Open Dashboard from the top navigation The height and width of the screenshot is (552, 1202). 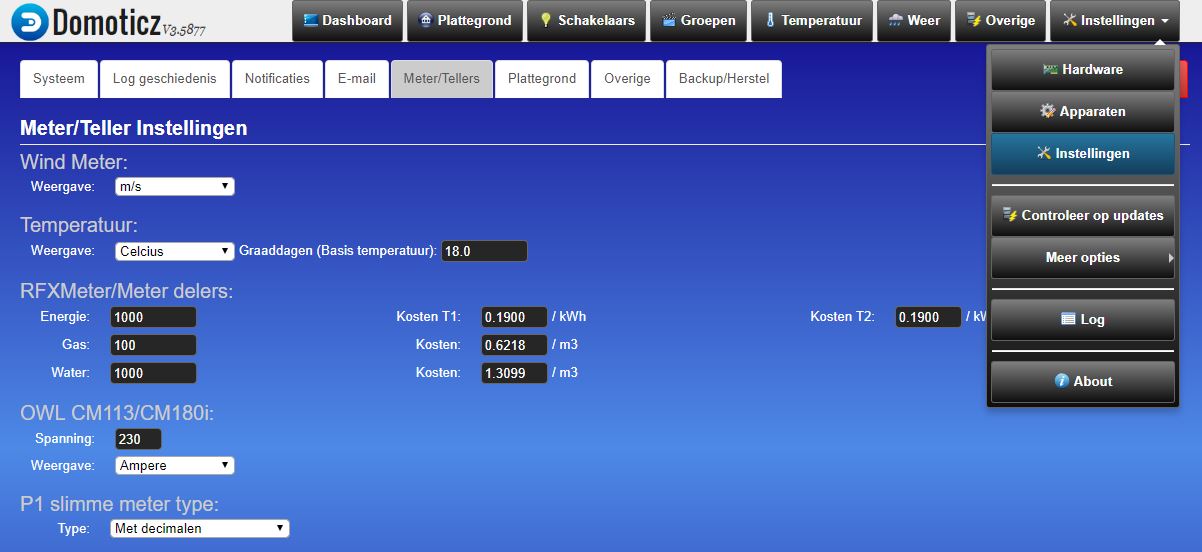(x=347, y=21)
